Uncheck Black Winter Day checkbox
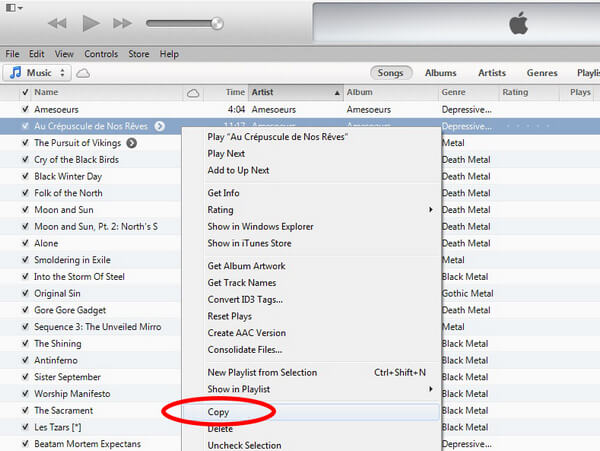600x451 pixels. [x=25, y=176]
